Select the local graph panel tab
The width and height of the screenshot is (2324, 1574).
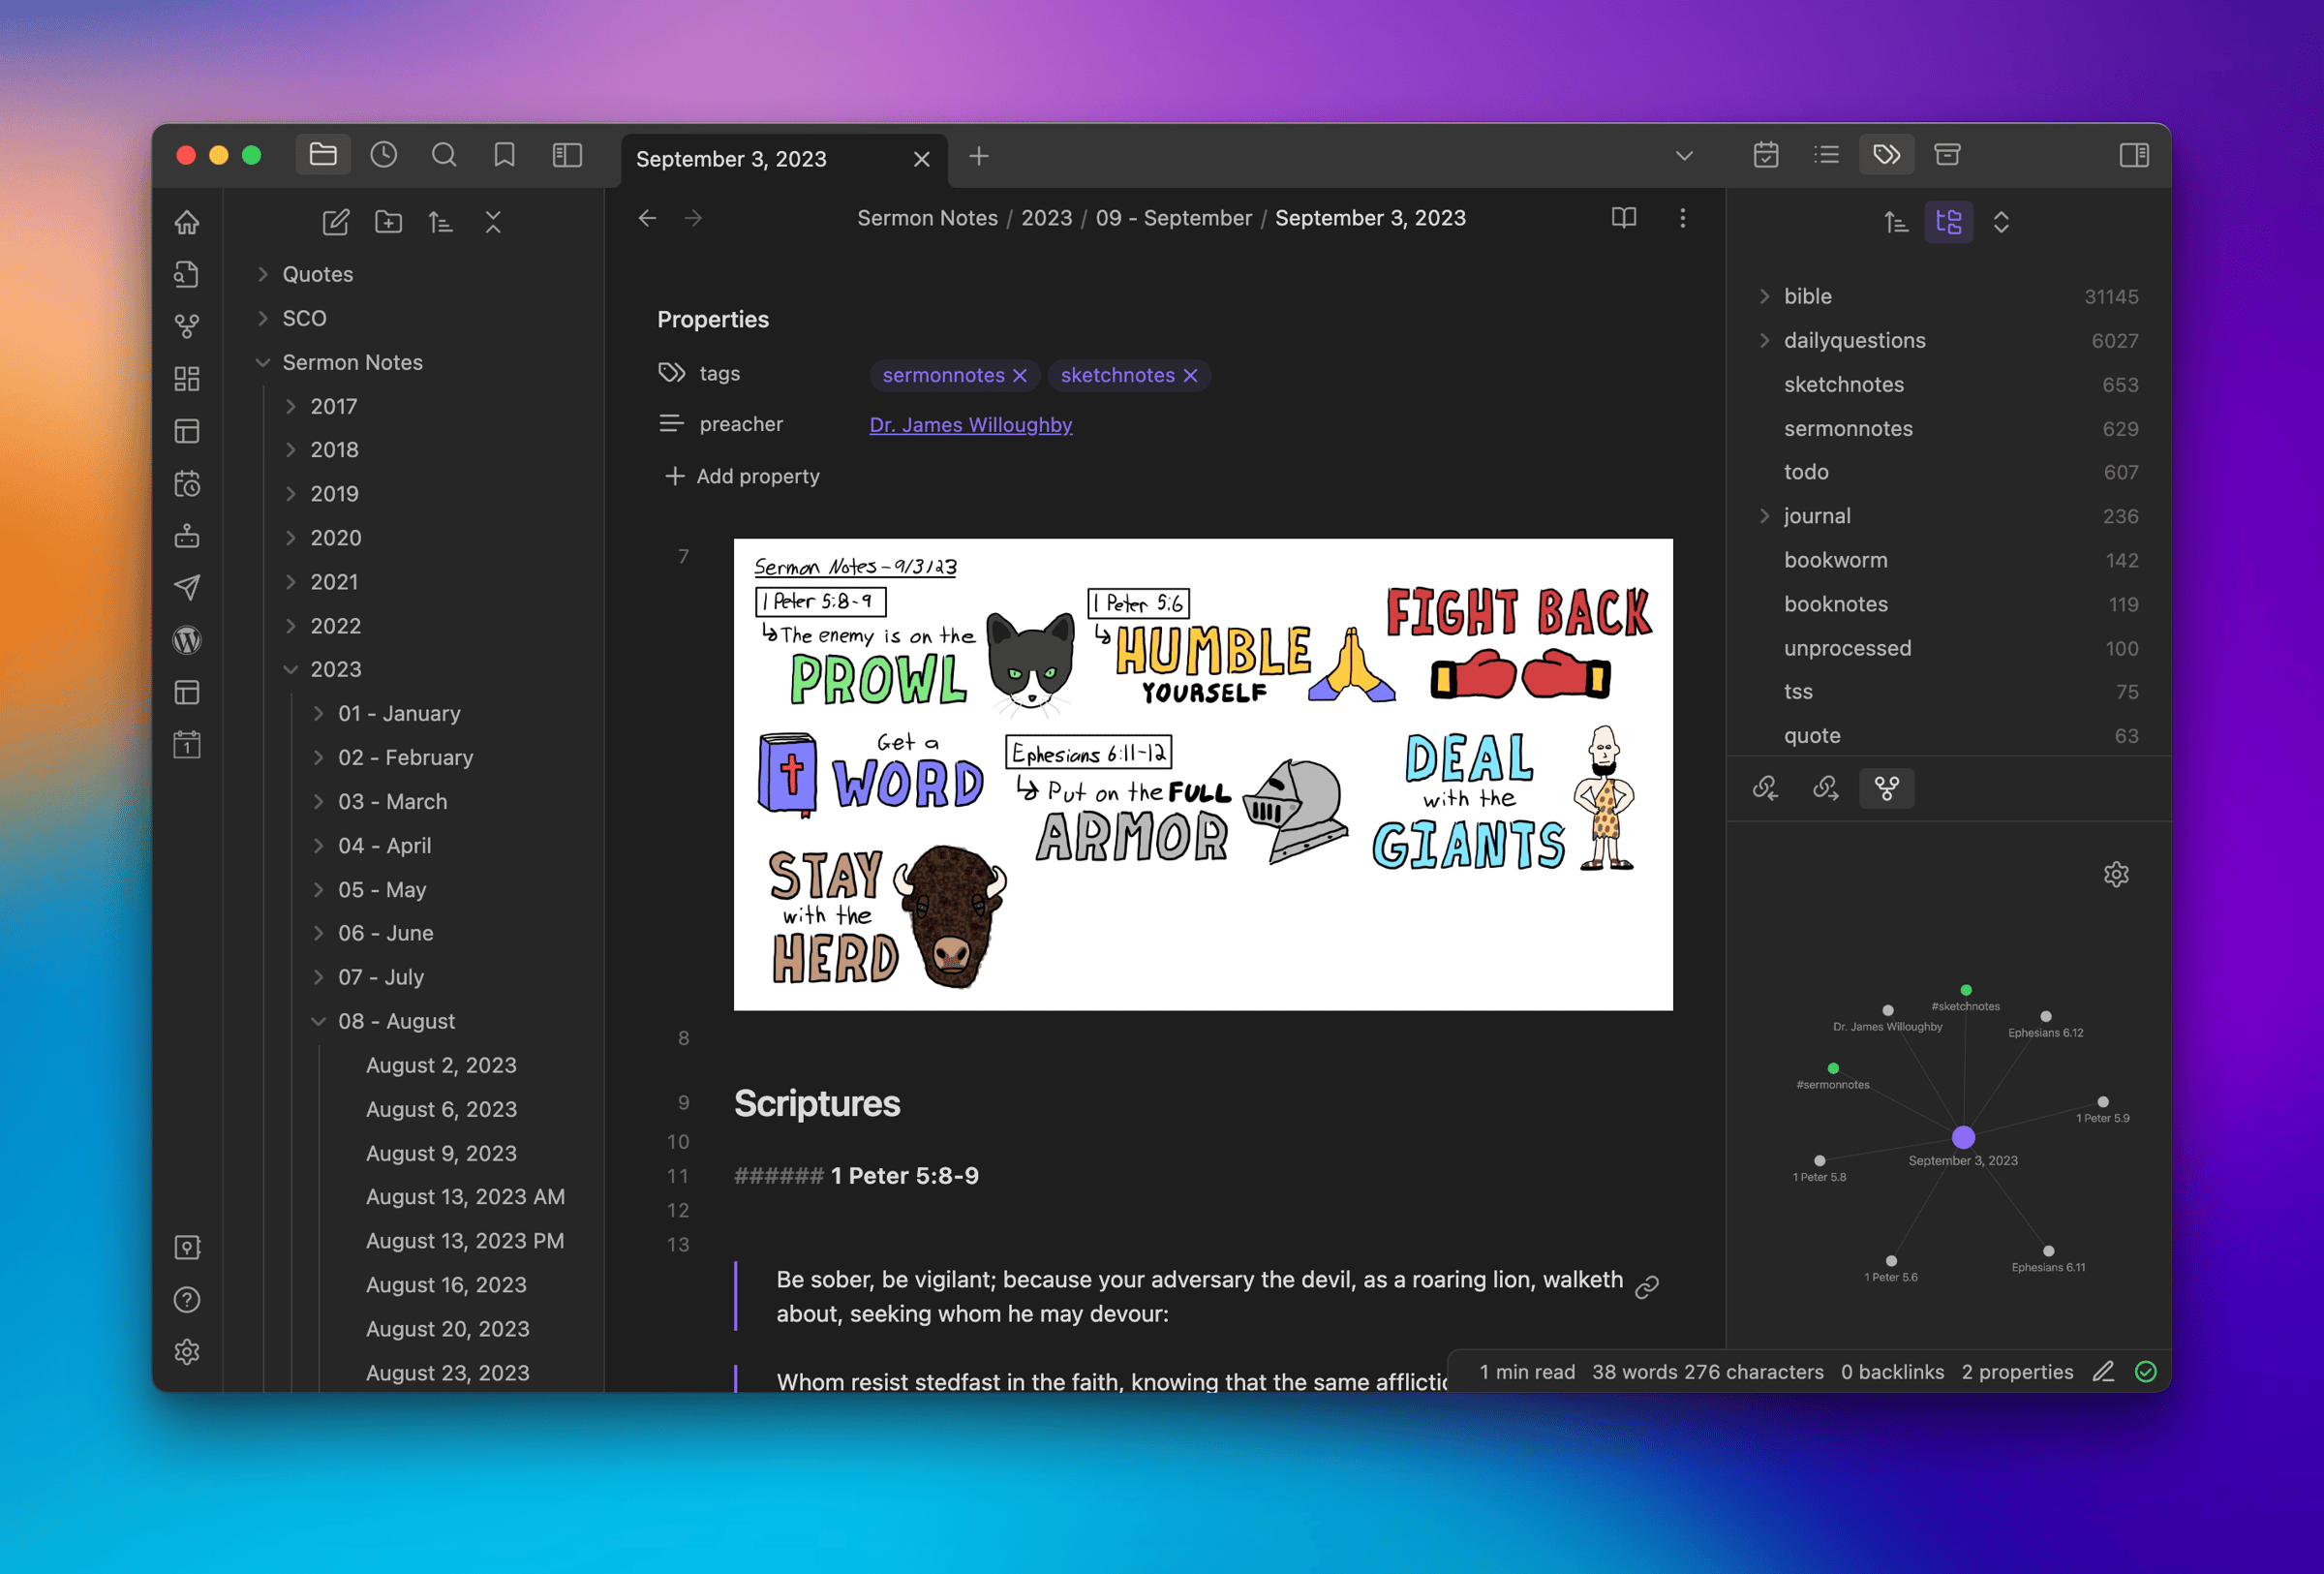click(1887, 789)
